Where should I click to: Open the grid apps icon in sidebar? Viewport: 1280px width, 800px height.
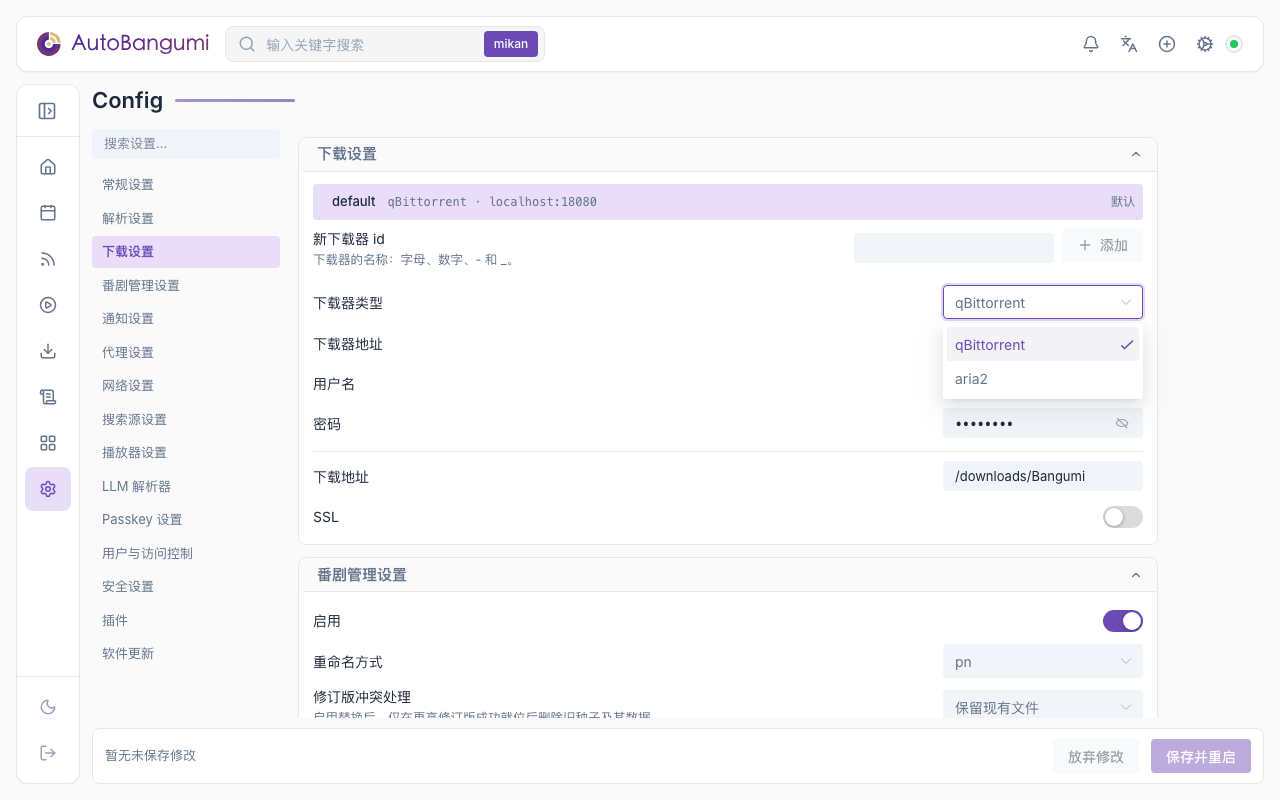click(48, 443)
